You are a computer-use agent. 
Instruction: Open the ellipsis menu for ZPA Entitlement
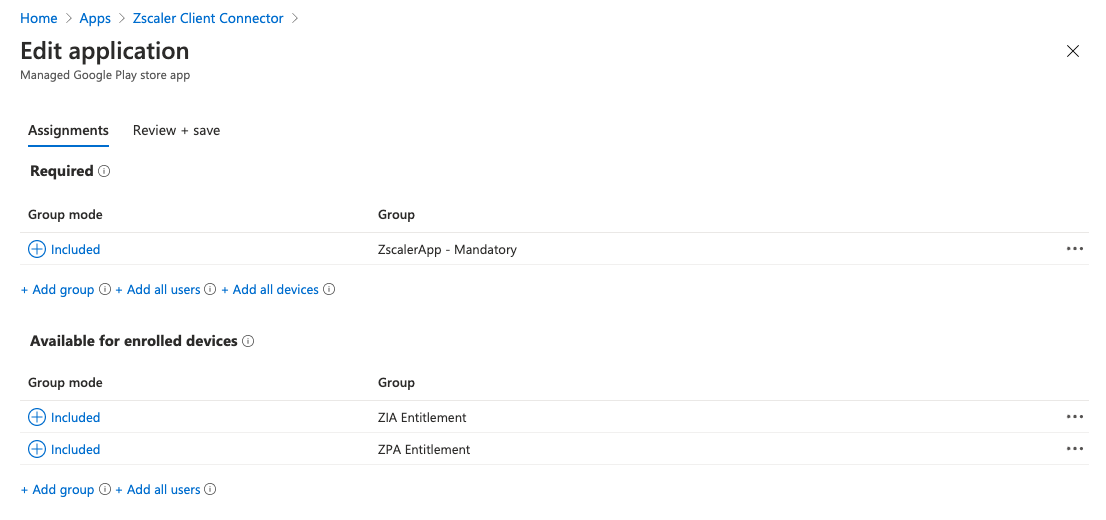coord(1075,449)
